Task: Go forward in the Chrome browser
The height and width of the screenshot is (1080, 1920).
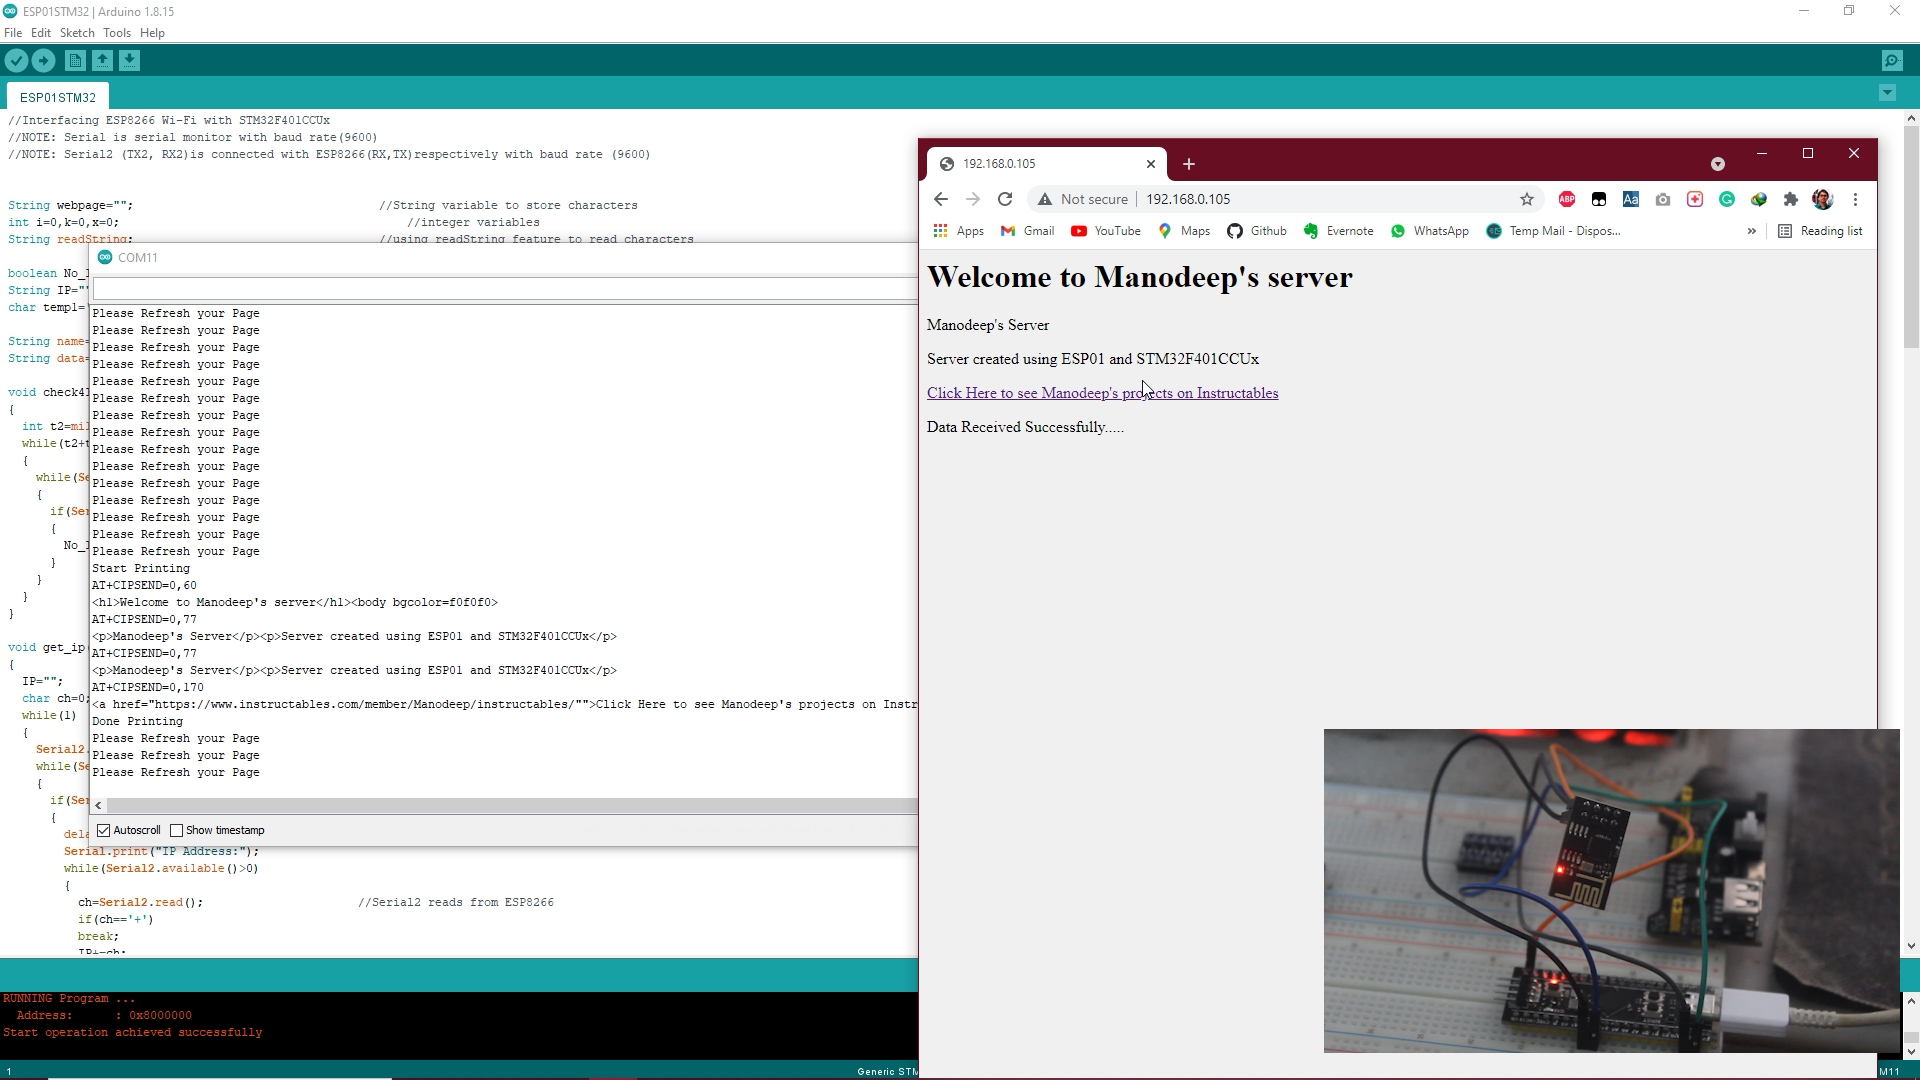Action: point(973,199)
